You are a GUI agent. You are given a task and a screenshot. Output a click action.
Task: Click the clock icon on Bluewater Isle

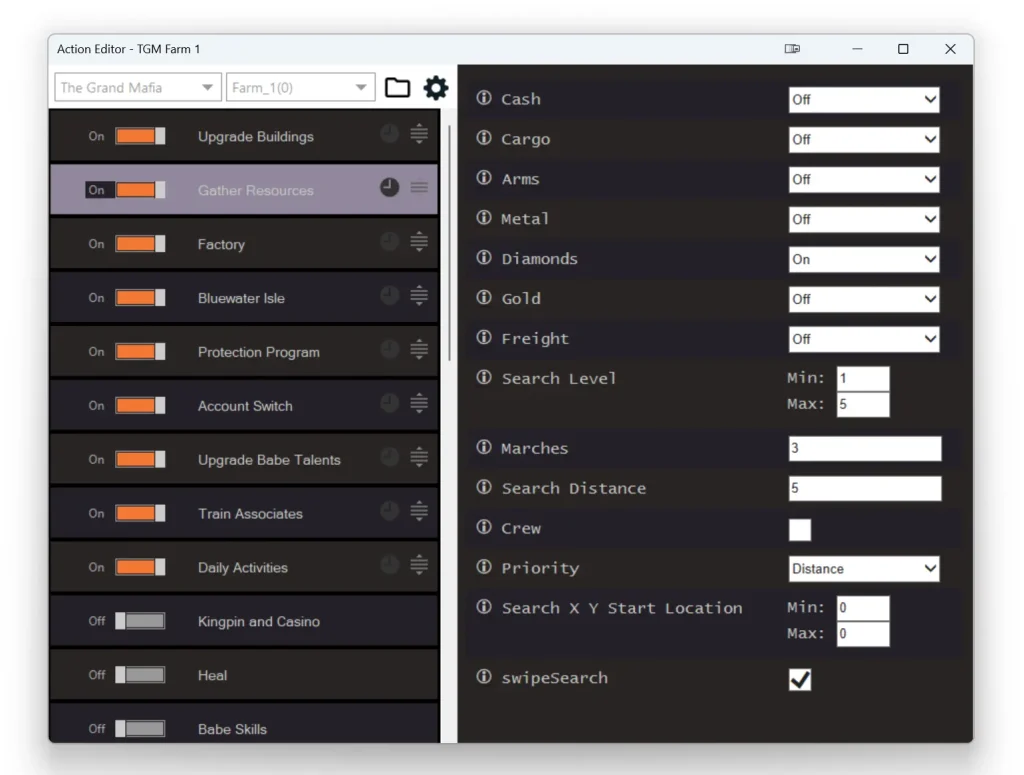389,295
